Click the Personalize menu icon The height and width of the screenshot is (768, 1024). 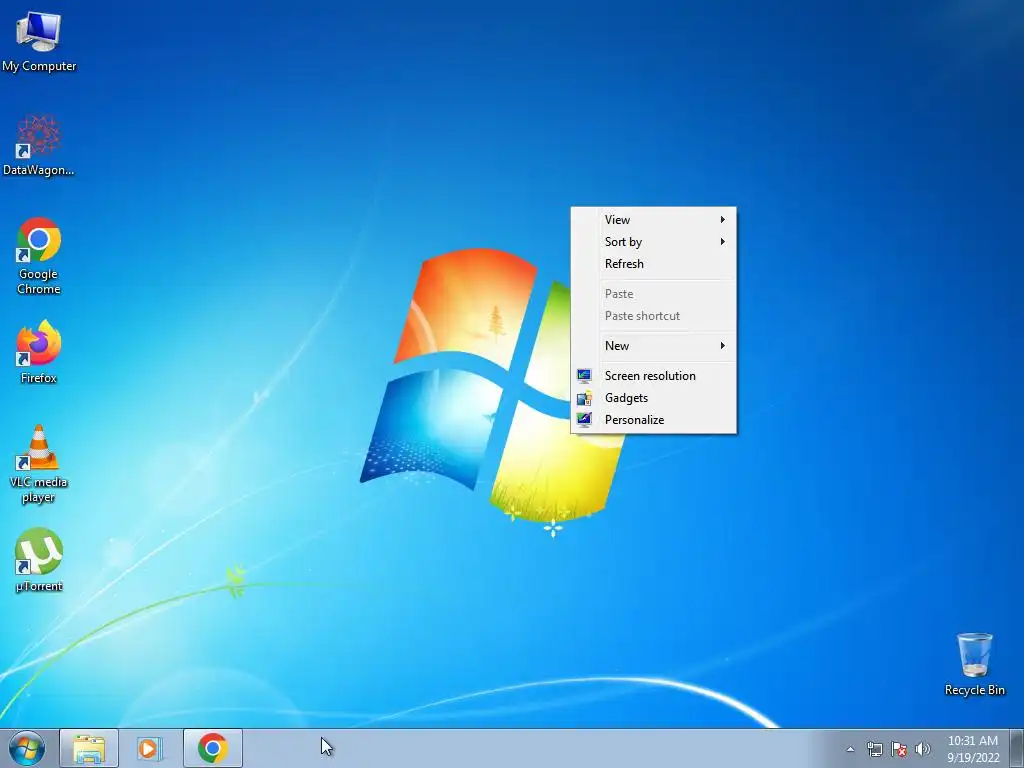584,419
